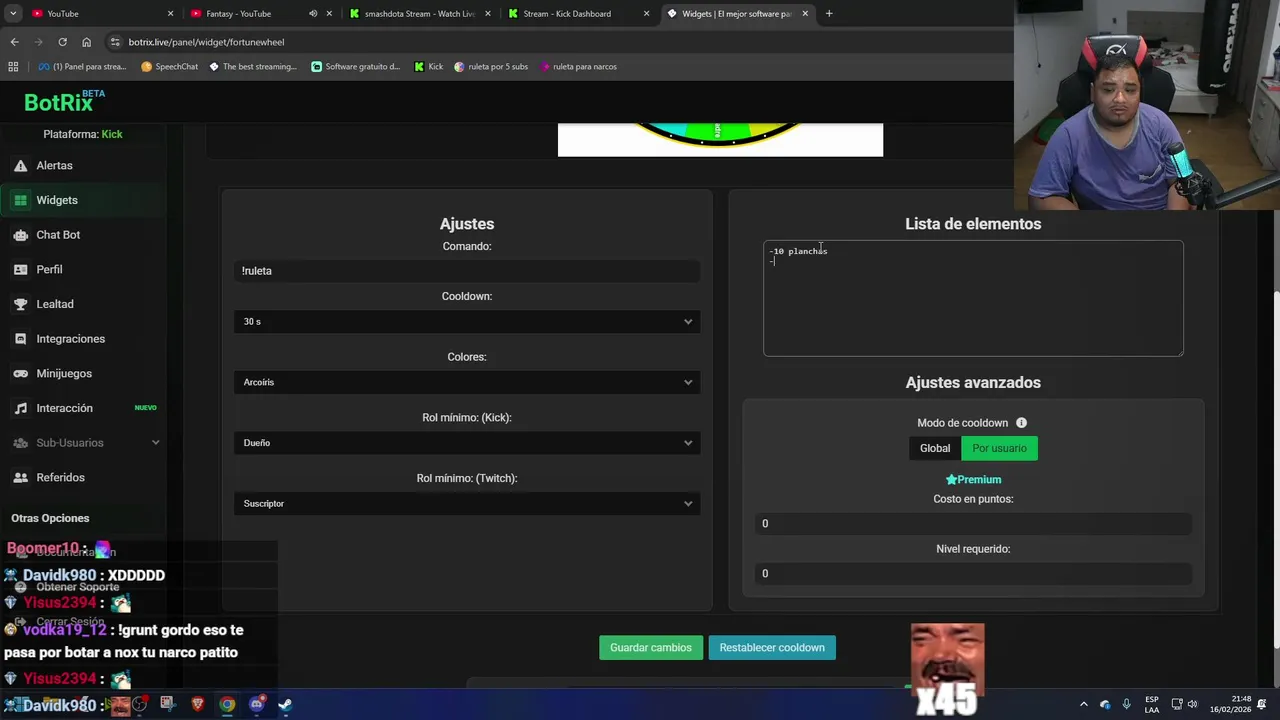
Task: Open Rol mínimo (Twitch) dropdown Suscriptor
Action: [467, 503]
